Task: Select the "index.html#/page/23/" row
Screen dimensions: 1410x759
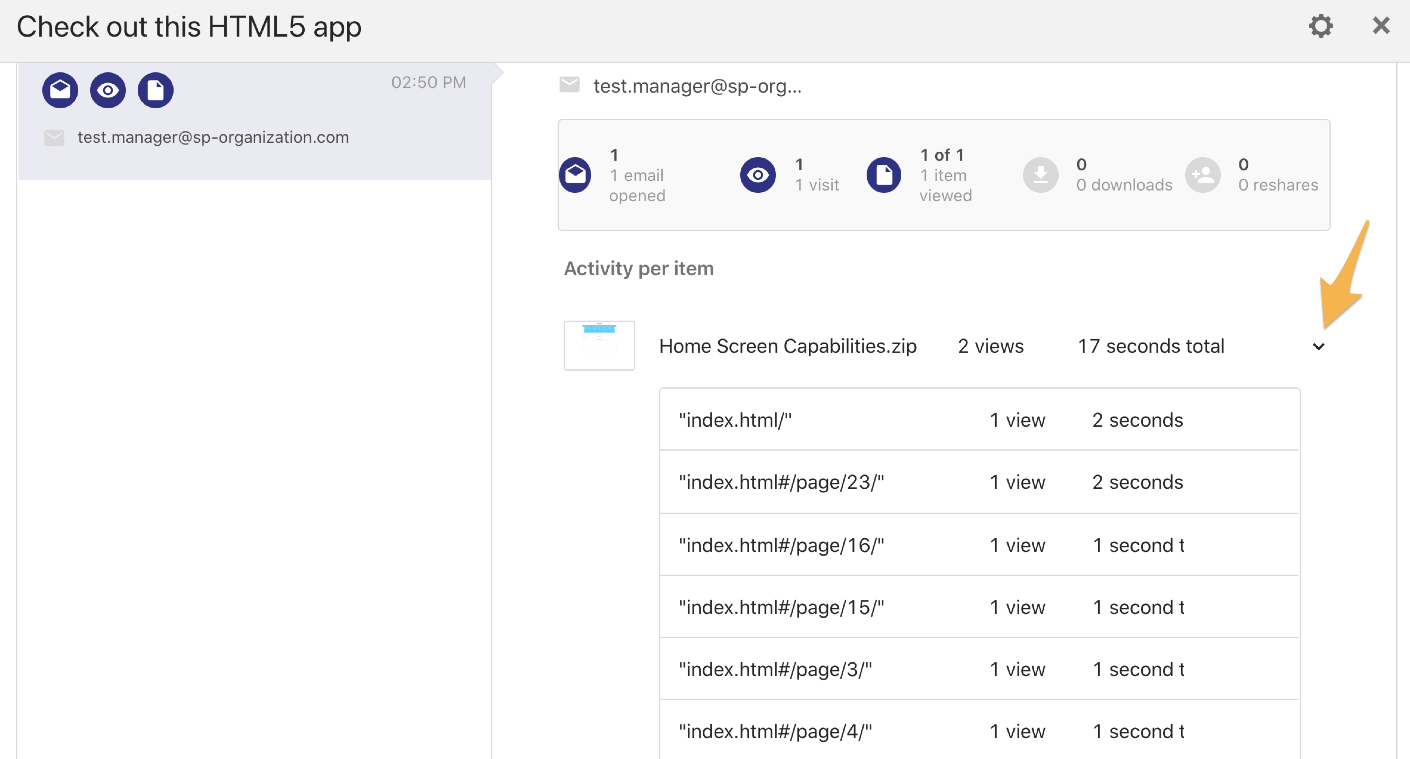Action: tap(979, 482)
